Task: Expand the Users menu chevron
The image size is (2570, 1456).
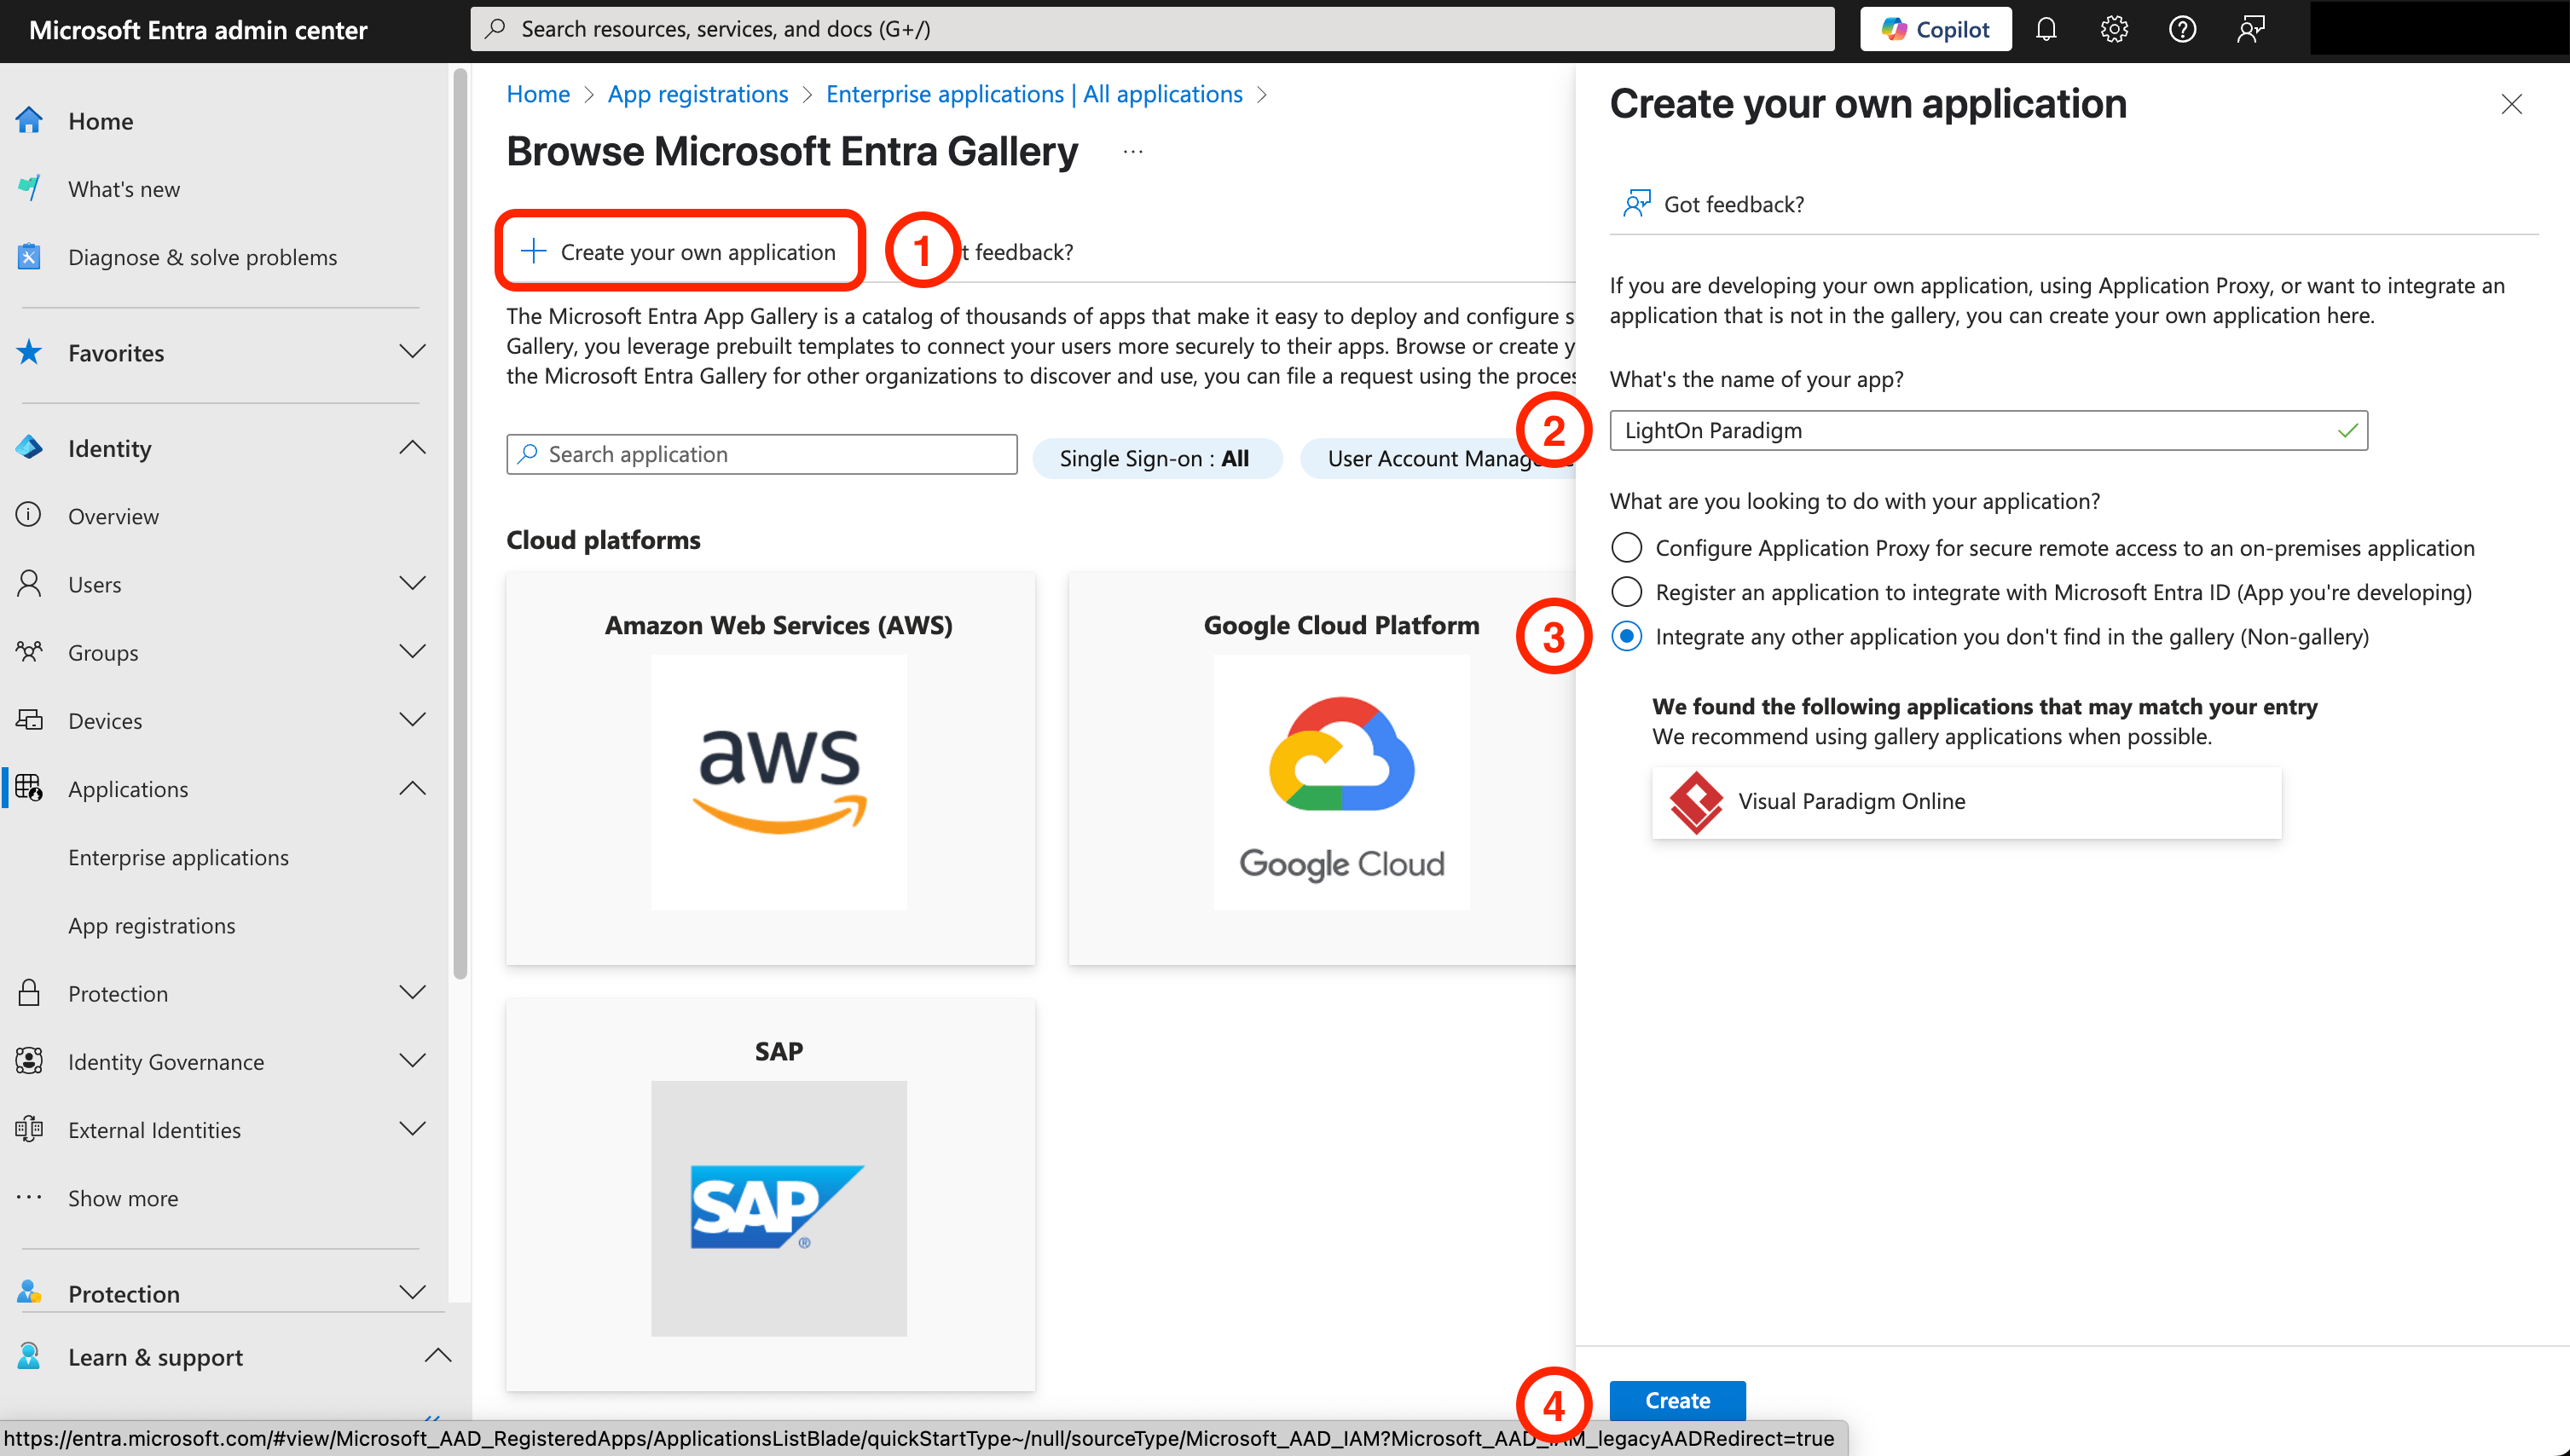Action: pyautogui.click(x=412, y=584)
